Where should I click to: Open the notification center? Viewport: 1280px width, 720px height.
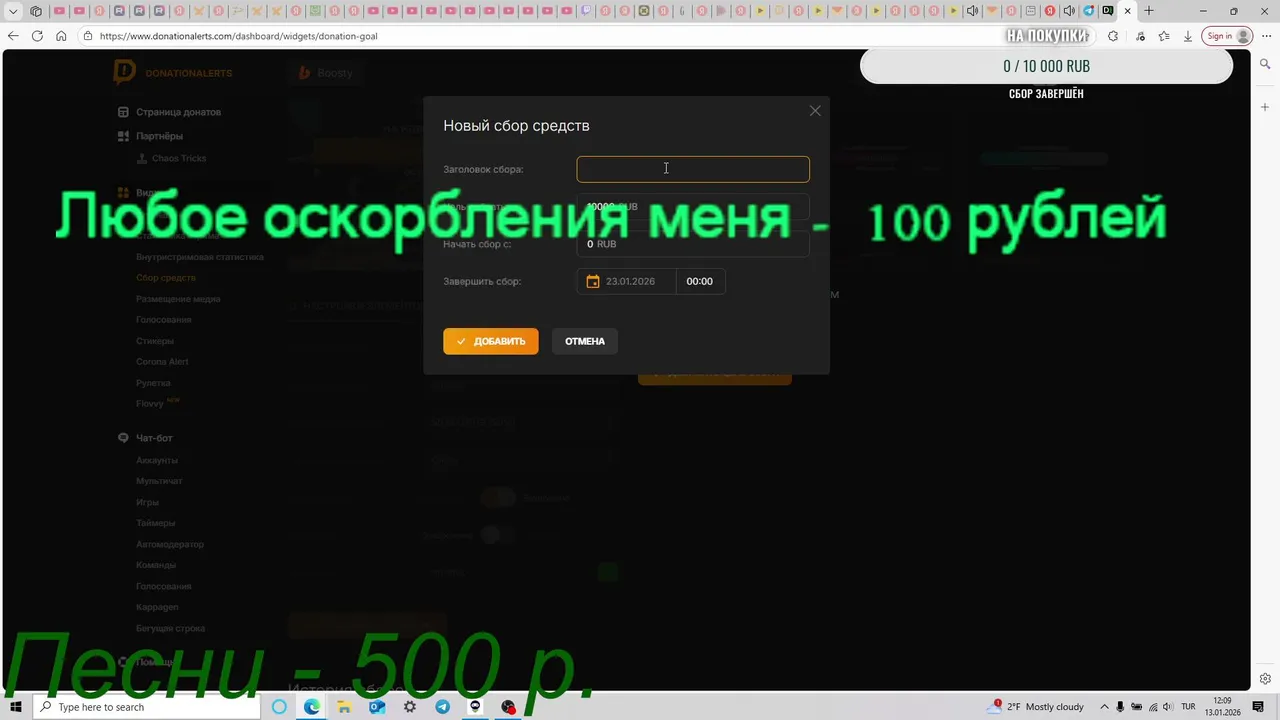click(x=1258, y=707)
